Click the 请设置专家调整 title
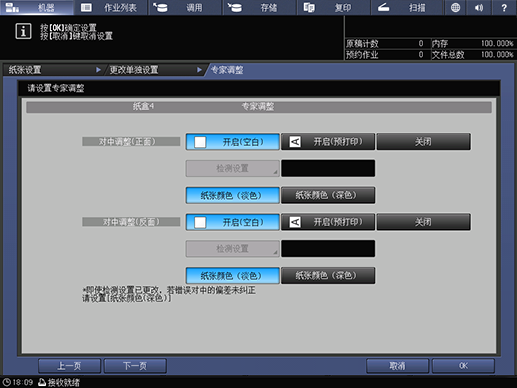The width and height of the screenshot is (517, 388). pyautogui.click(x=56, y=88)
